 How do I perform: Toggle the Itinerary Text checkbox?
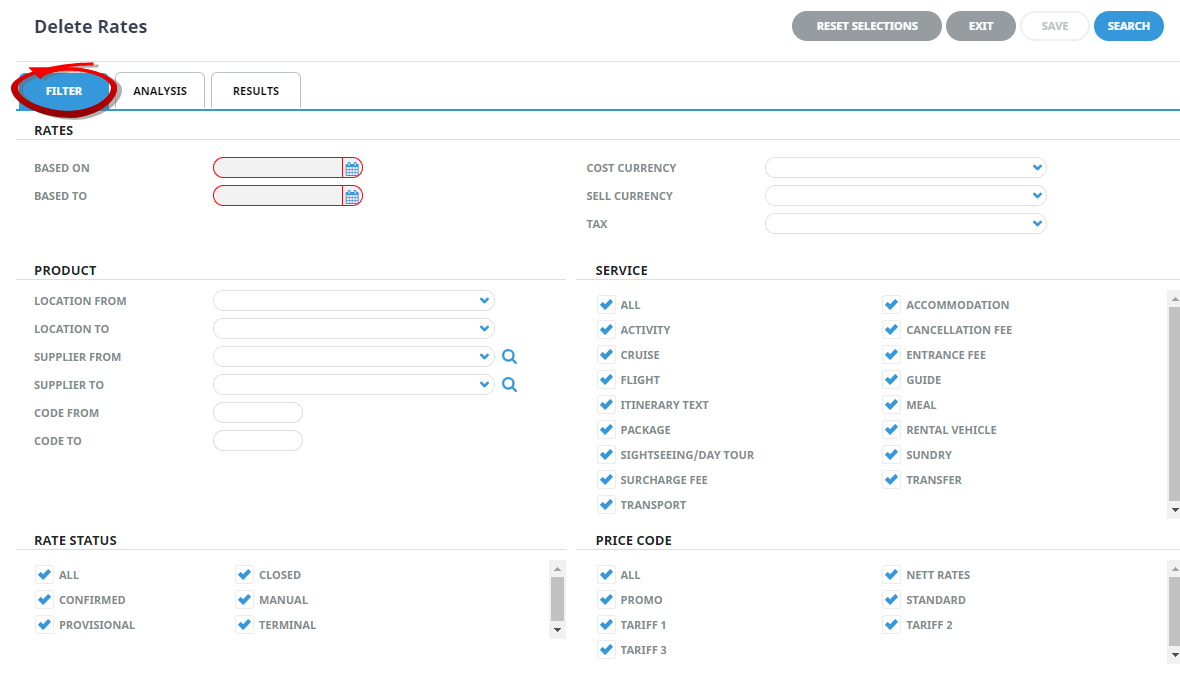(x=606, y=405)
